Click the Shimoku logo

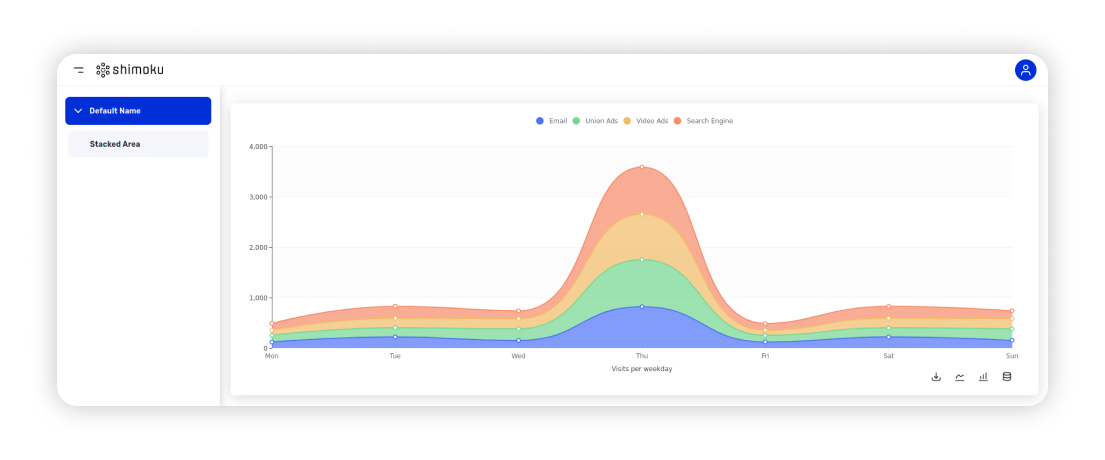(130, 70)
